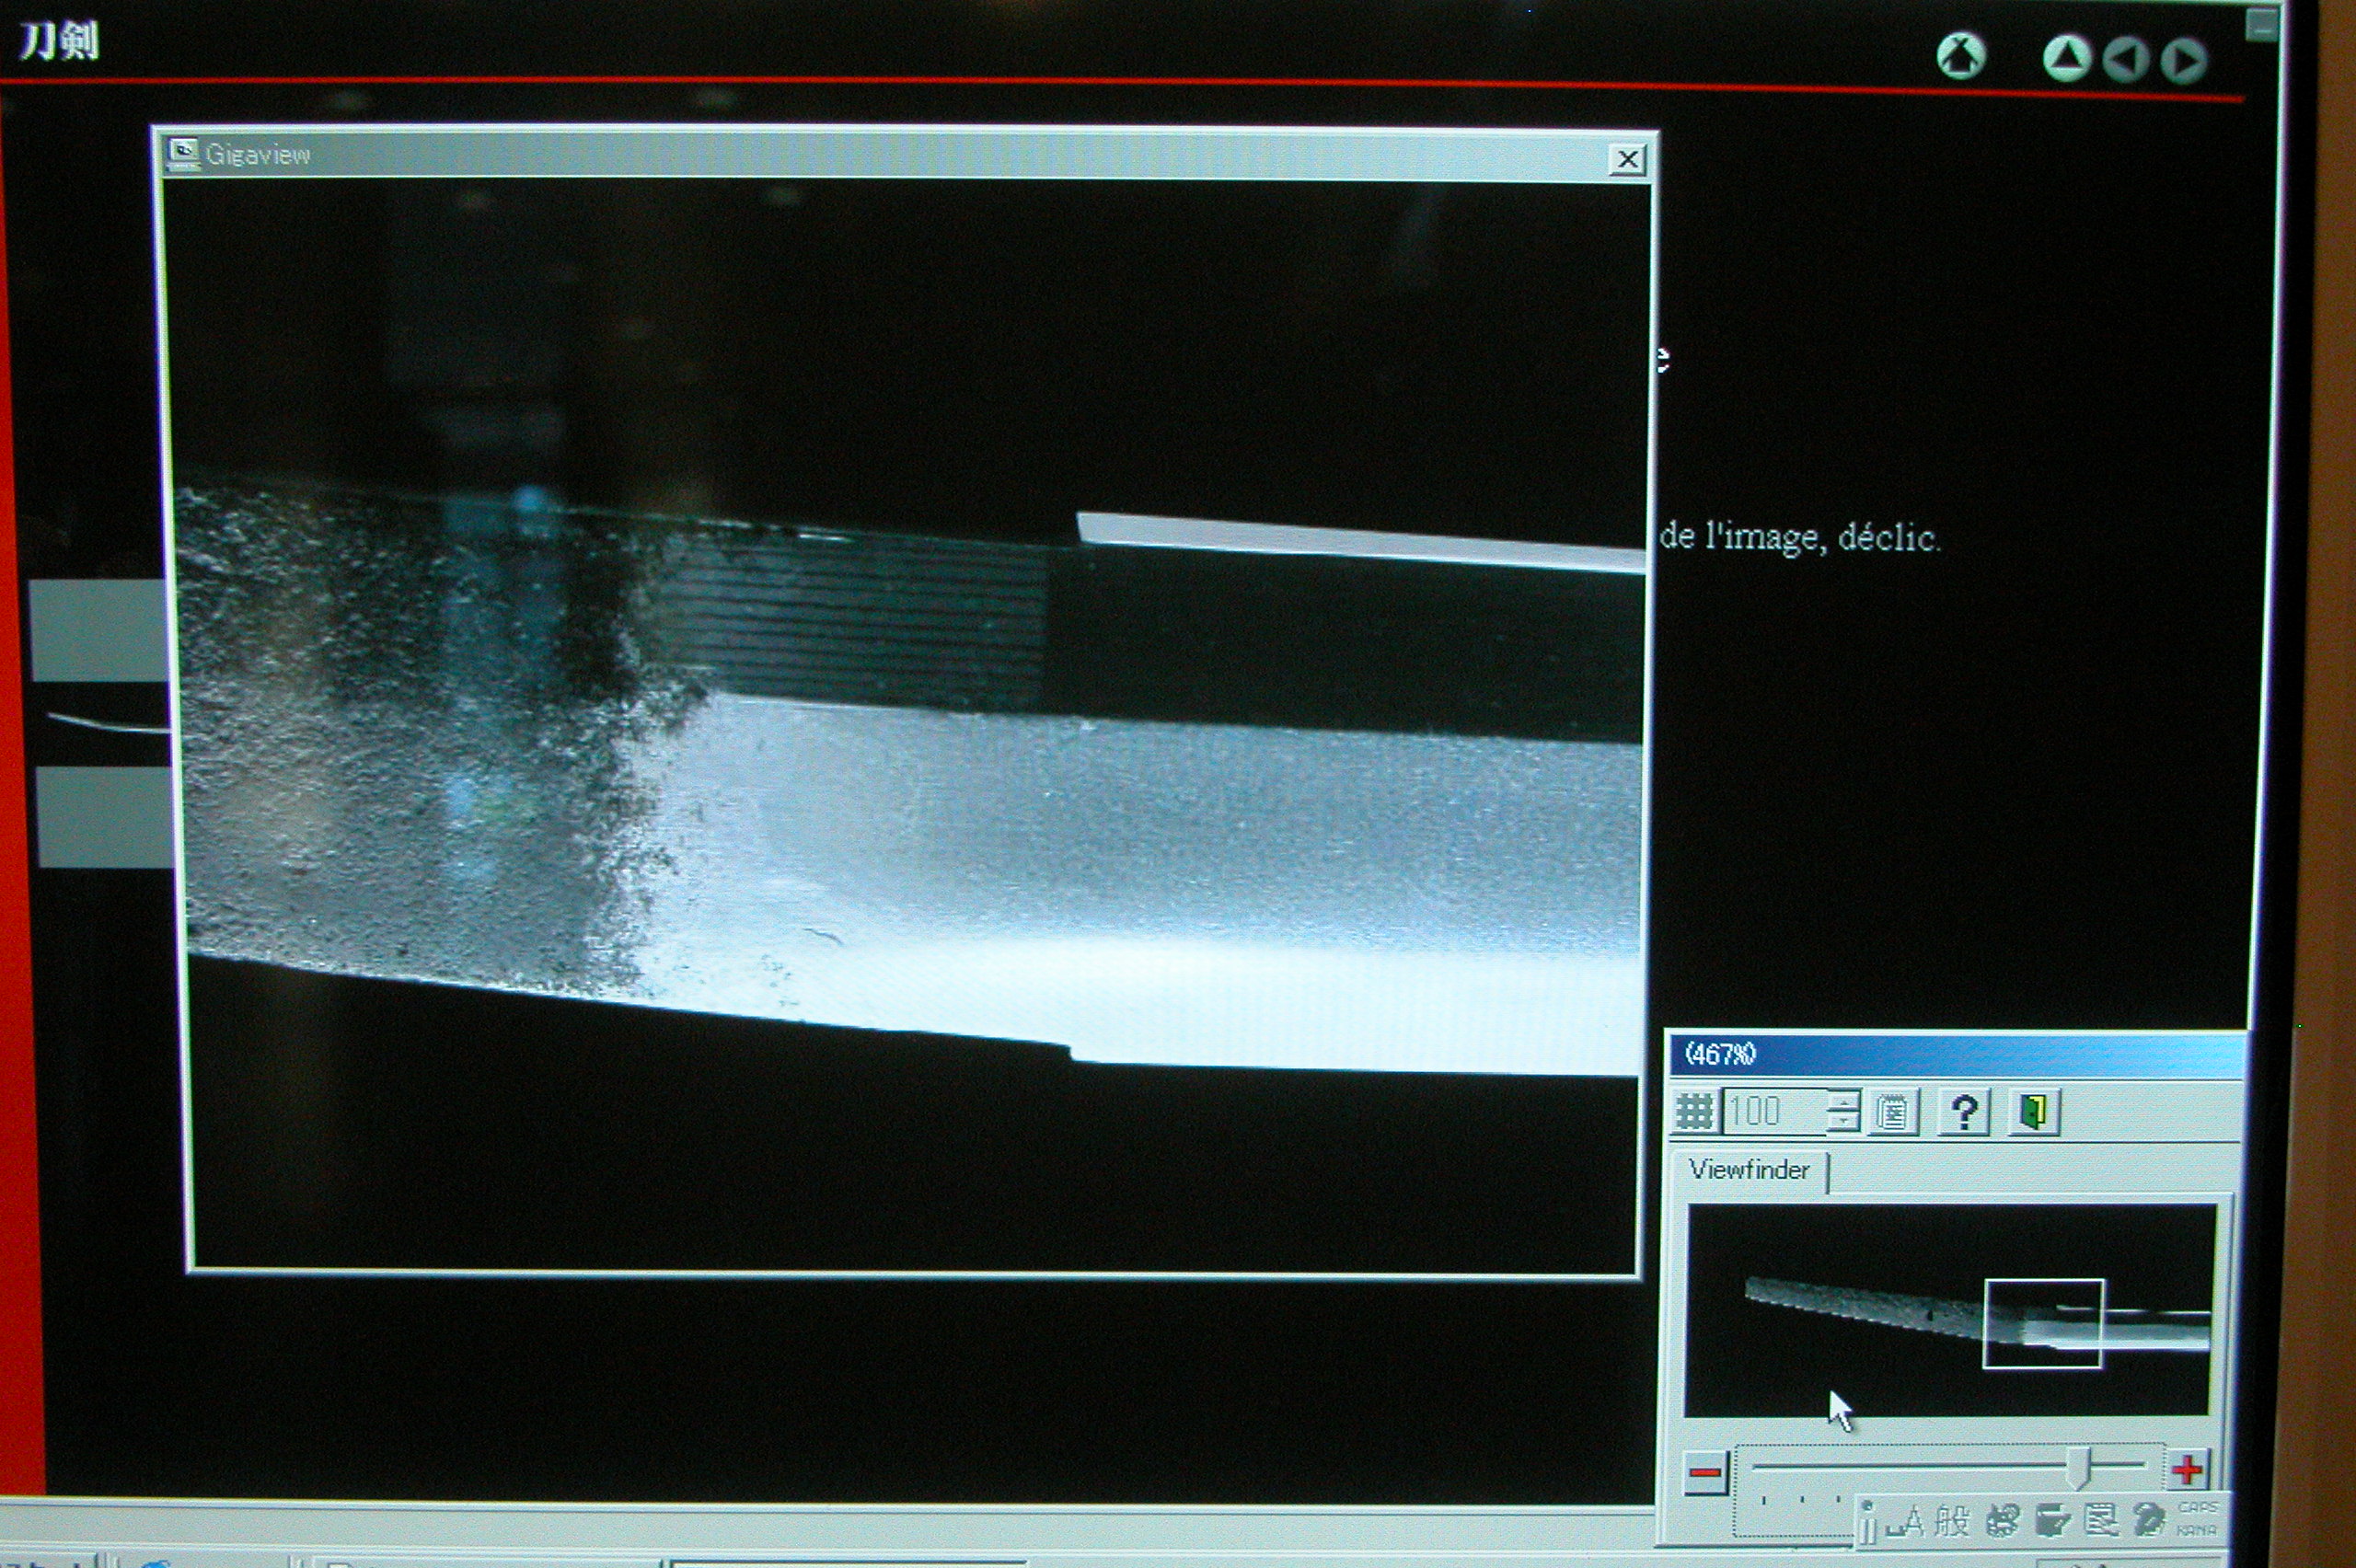Minimize the window using top-right button
Screen dimensions: 2356x1568
[x=2262, y=24]
